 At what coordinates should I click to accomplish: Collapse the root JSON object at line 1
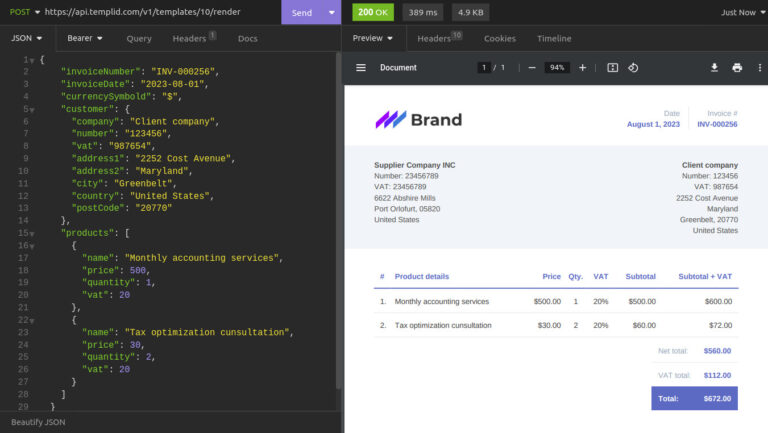[31, 60]
